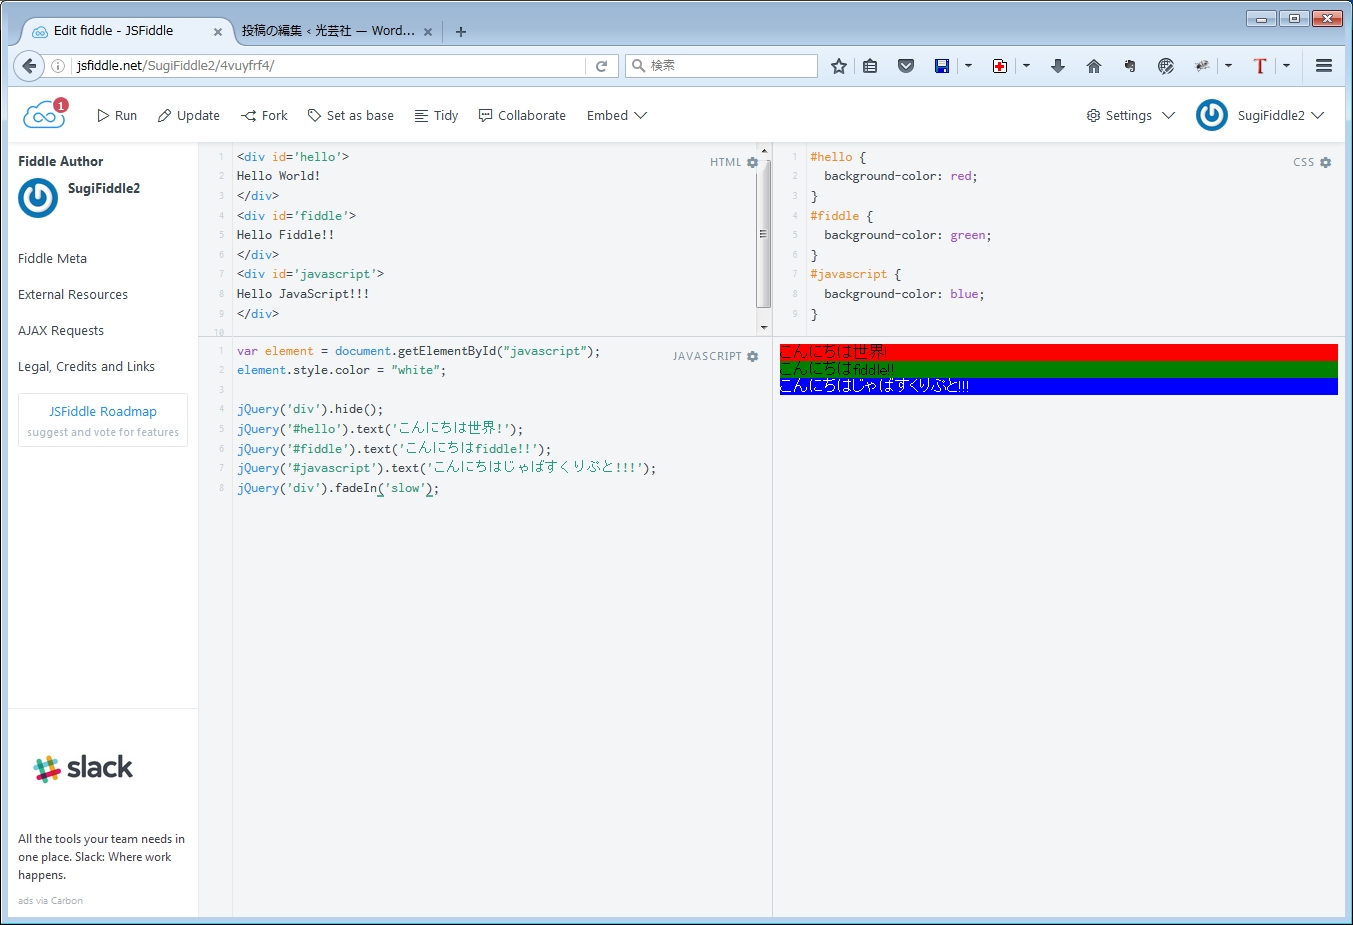Open Fiddle Meta section
Viewport: 1353px width, 925px height.
[x=52, y=258]
